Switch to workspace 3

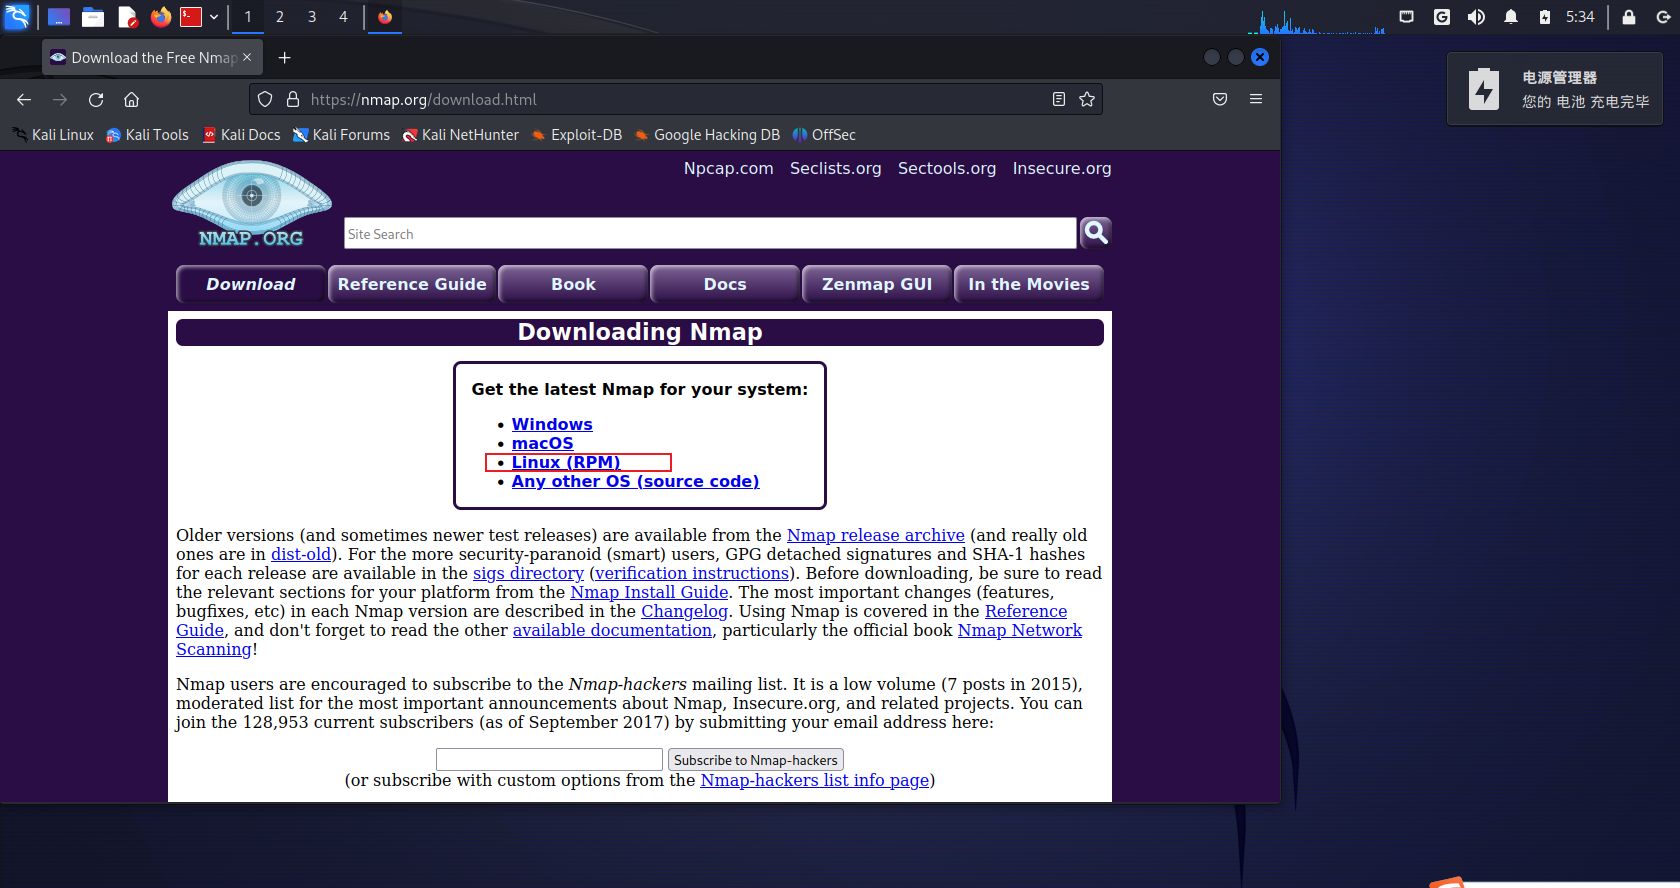[x=312, y=17]
